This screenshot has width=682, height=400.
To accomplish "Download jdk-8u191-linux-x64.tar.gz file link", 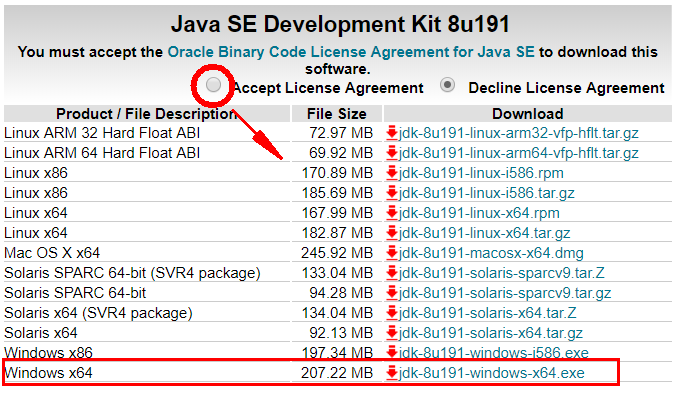I will tap(486, 233).
